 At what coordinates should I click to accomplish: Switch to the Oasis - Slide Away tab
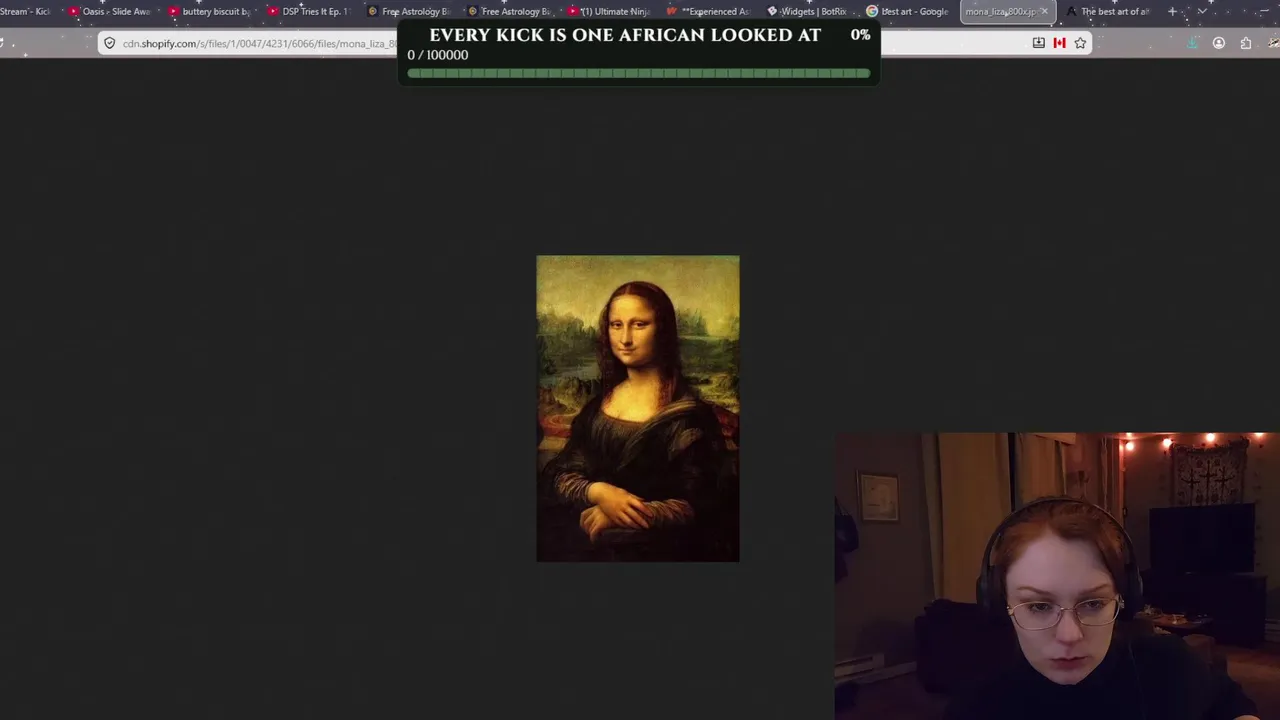110,11
